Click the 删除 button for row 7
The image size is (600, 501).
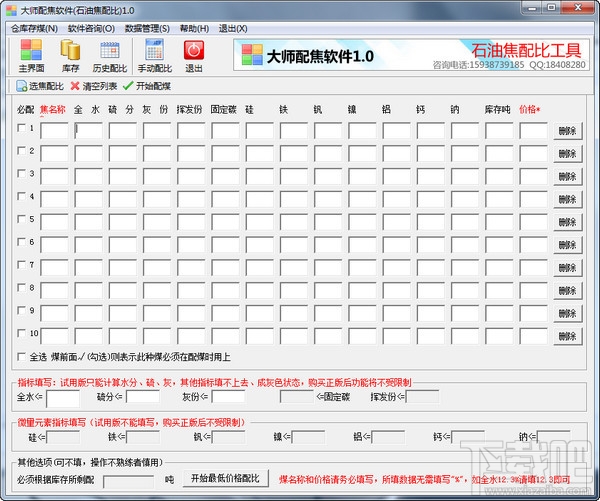(x=568, y=268)
